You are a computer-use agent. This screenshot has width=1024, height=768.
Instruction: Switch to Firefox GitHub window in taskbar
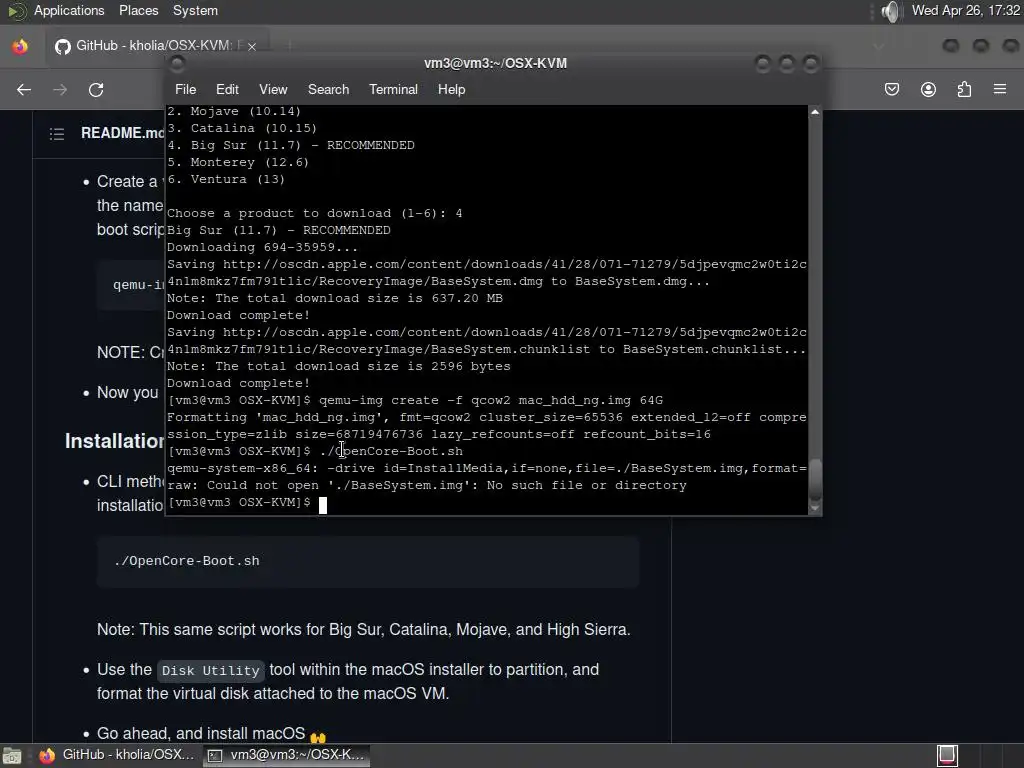click(x=116, y=755)
